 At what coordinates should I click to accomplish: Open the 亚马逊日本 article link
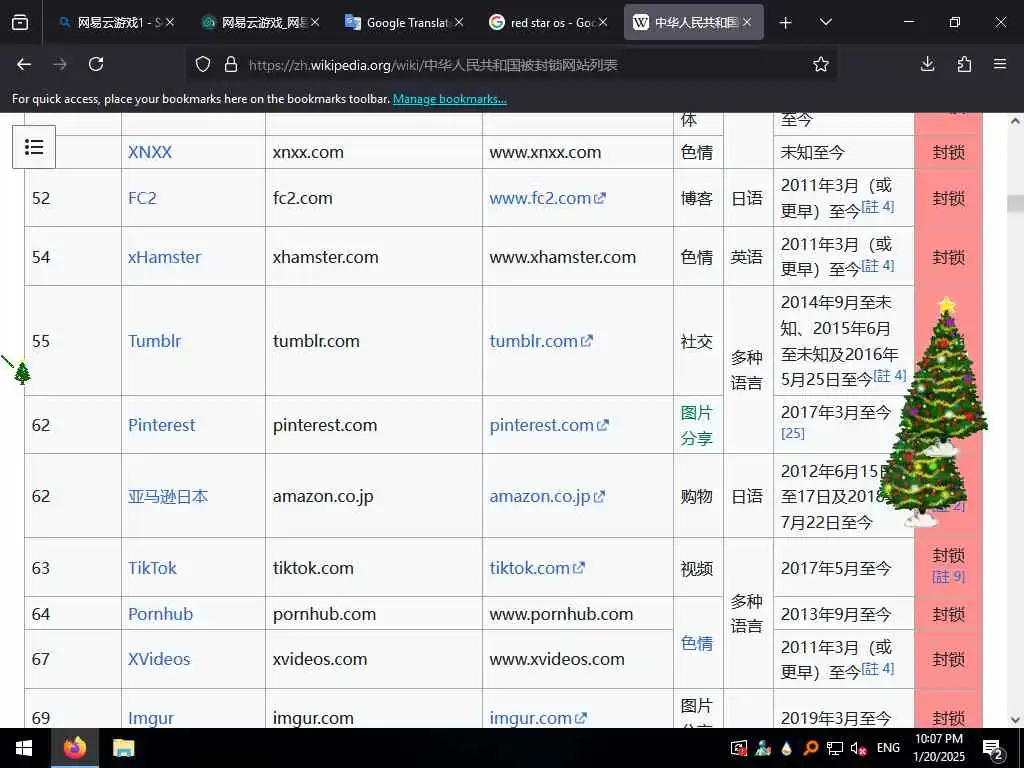point(168,496)
